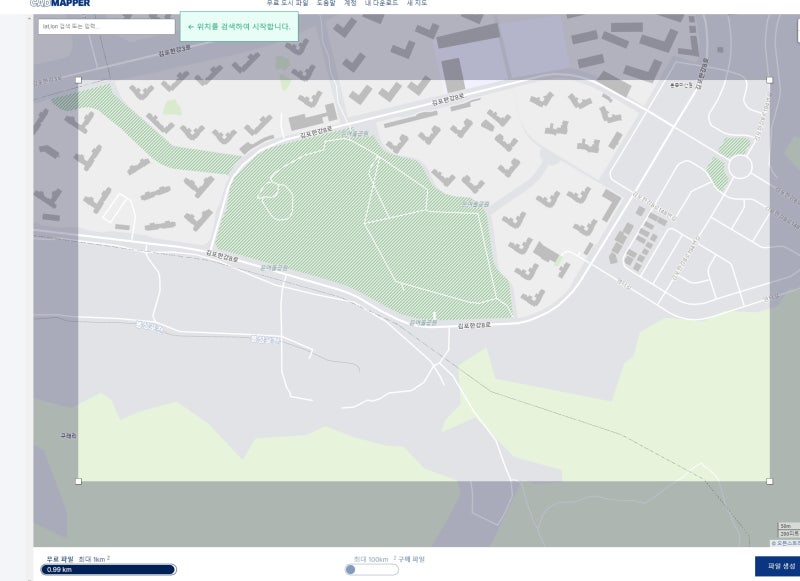Click the top-left selection corner handle
Viewport: 800px width, 581px height.
coord(79,80)
